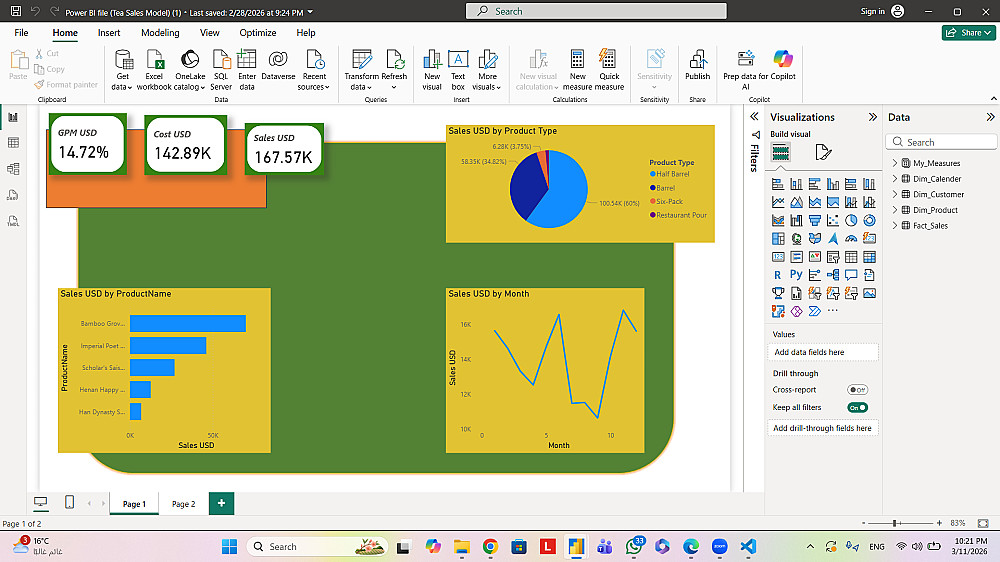The image size is (1000, 562).
Task: Switch to the Modeling ribbon tab
Action: pyautogui.click(x=160, y=33)
